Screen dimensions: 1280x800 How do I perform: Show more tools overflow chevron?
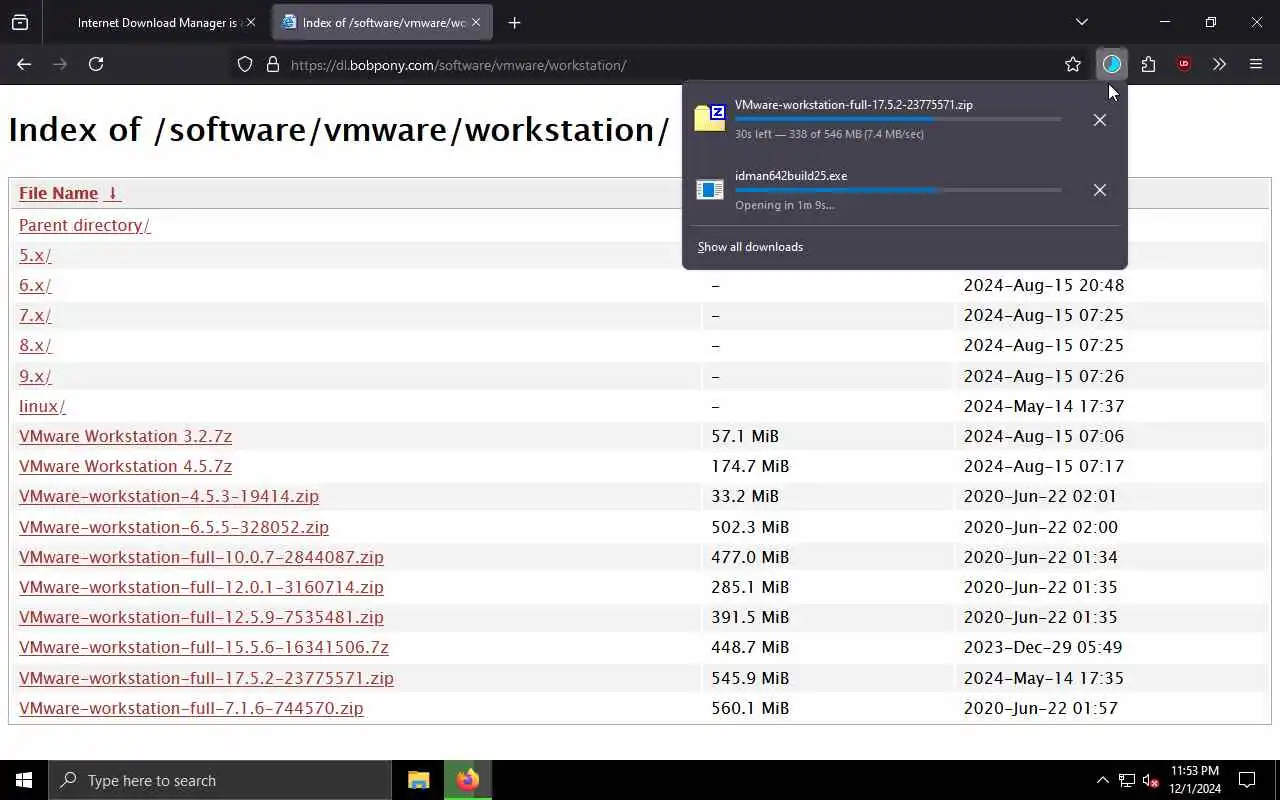[1219, 64]
